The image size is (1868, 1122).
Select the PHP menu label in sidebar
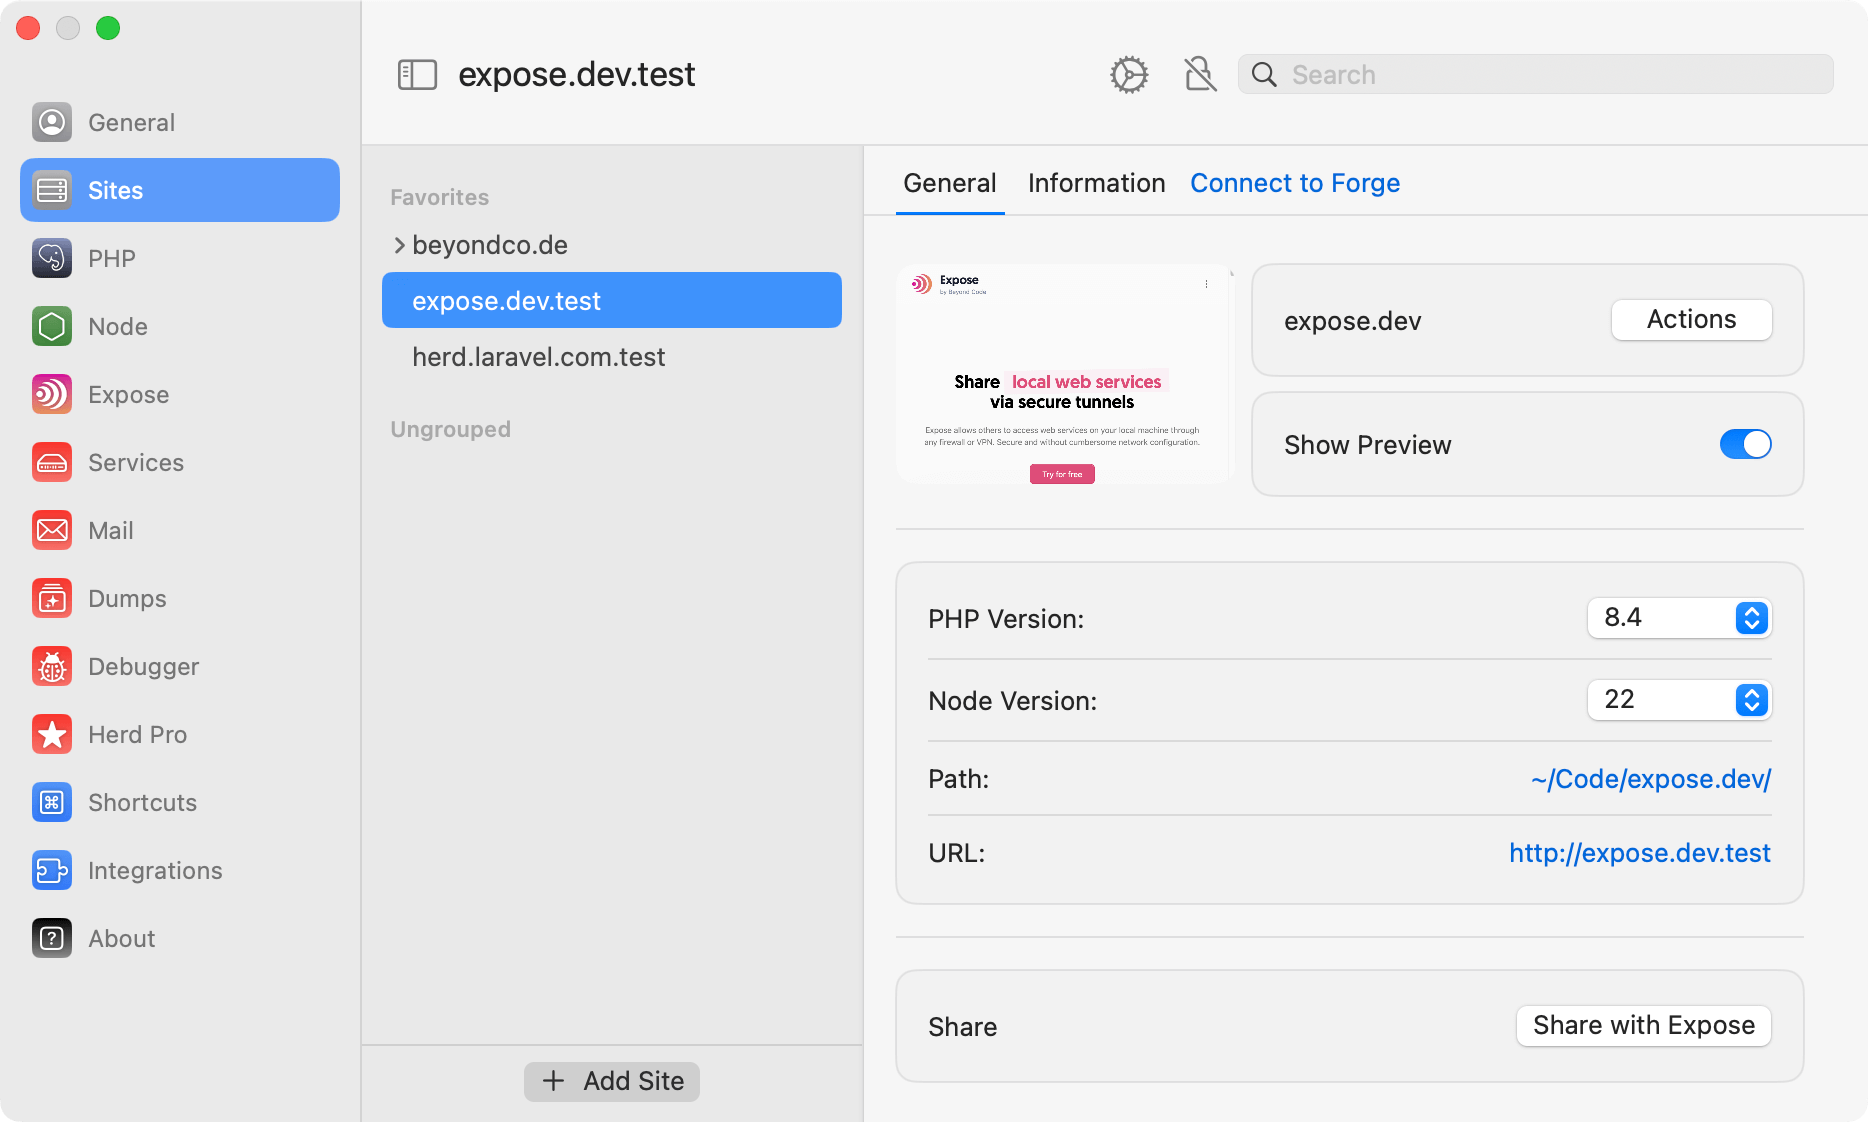(112, 258)
